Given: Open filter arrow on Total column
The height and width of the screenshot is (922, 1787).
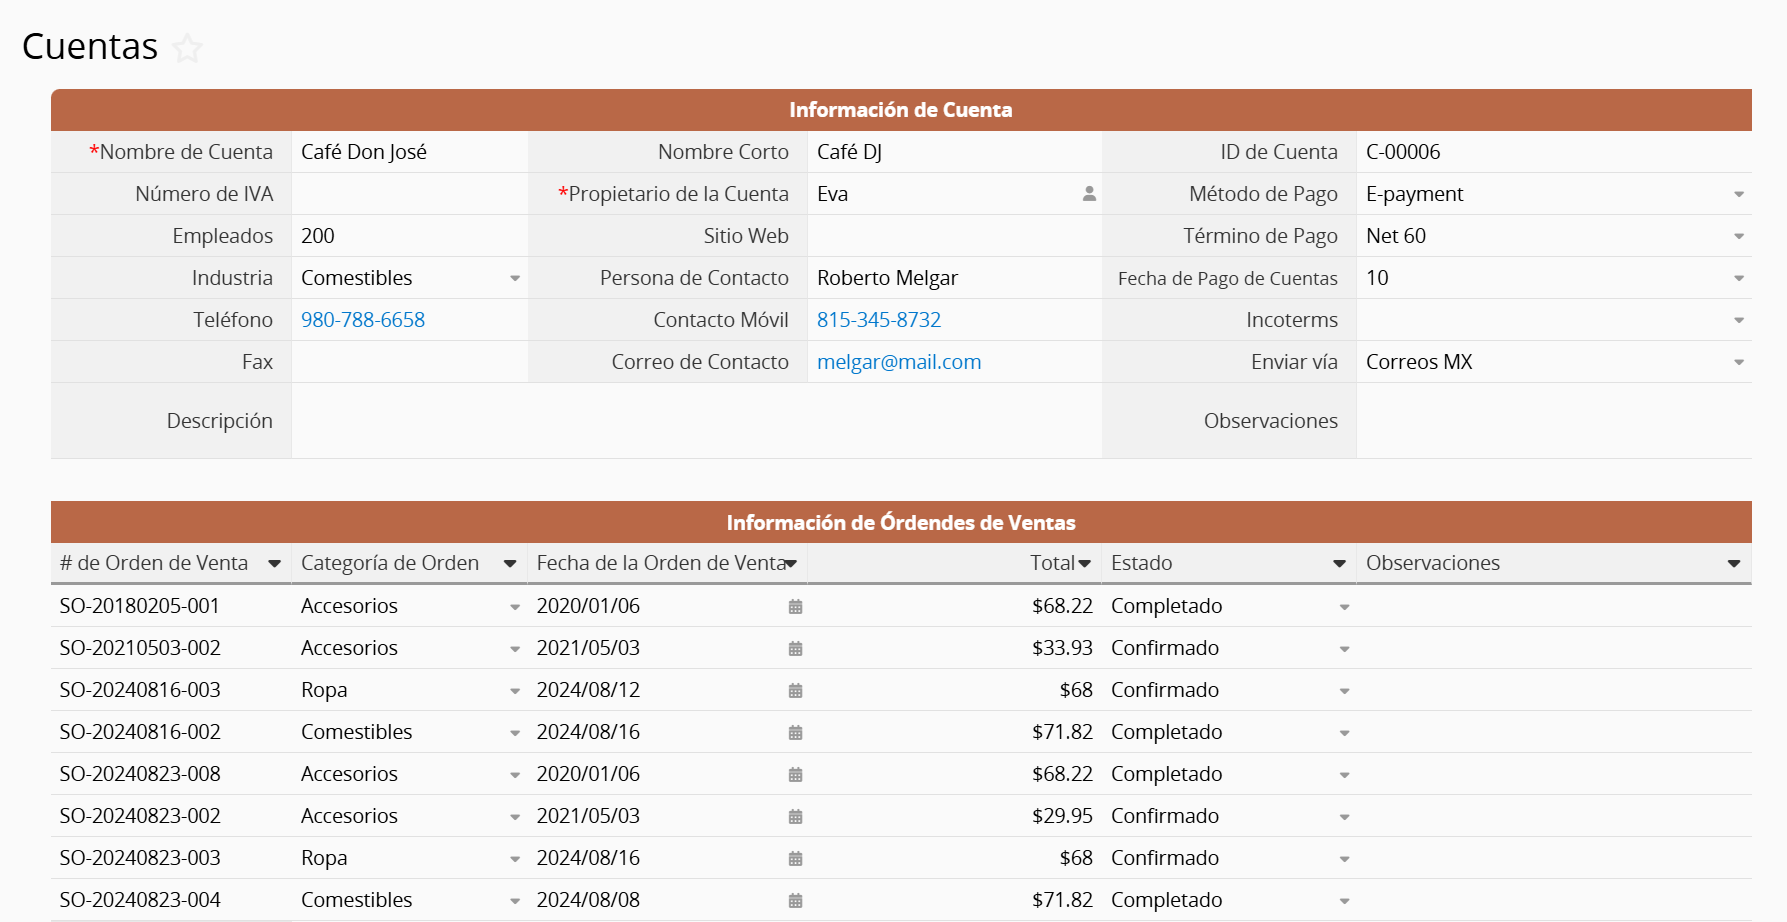Looking at the screenshot, I should 1084,564.
